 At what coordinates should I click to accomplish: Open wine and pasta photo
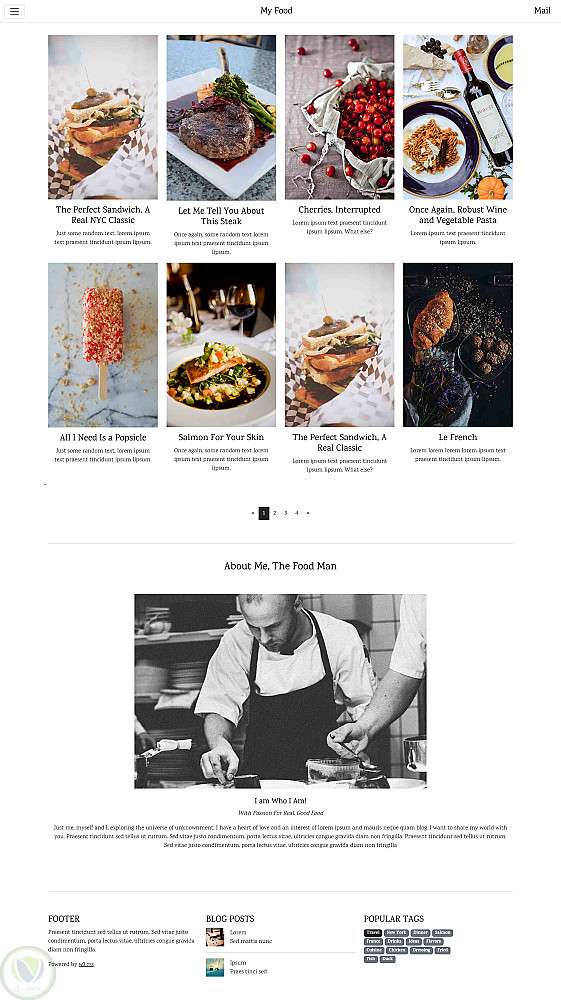click(458, 117)
